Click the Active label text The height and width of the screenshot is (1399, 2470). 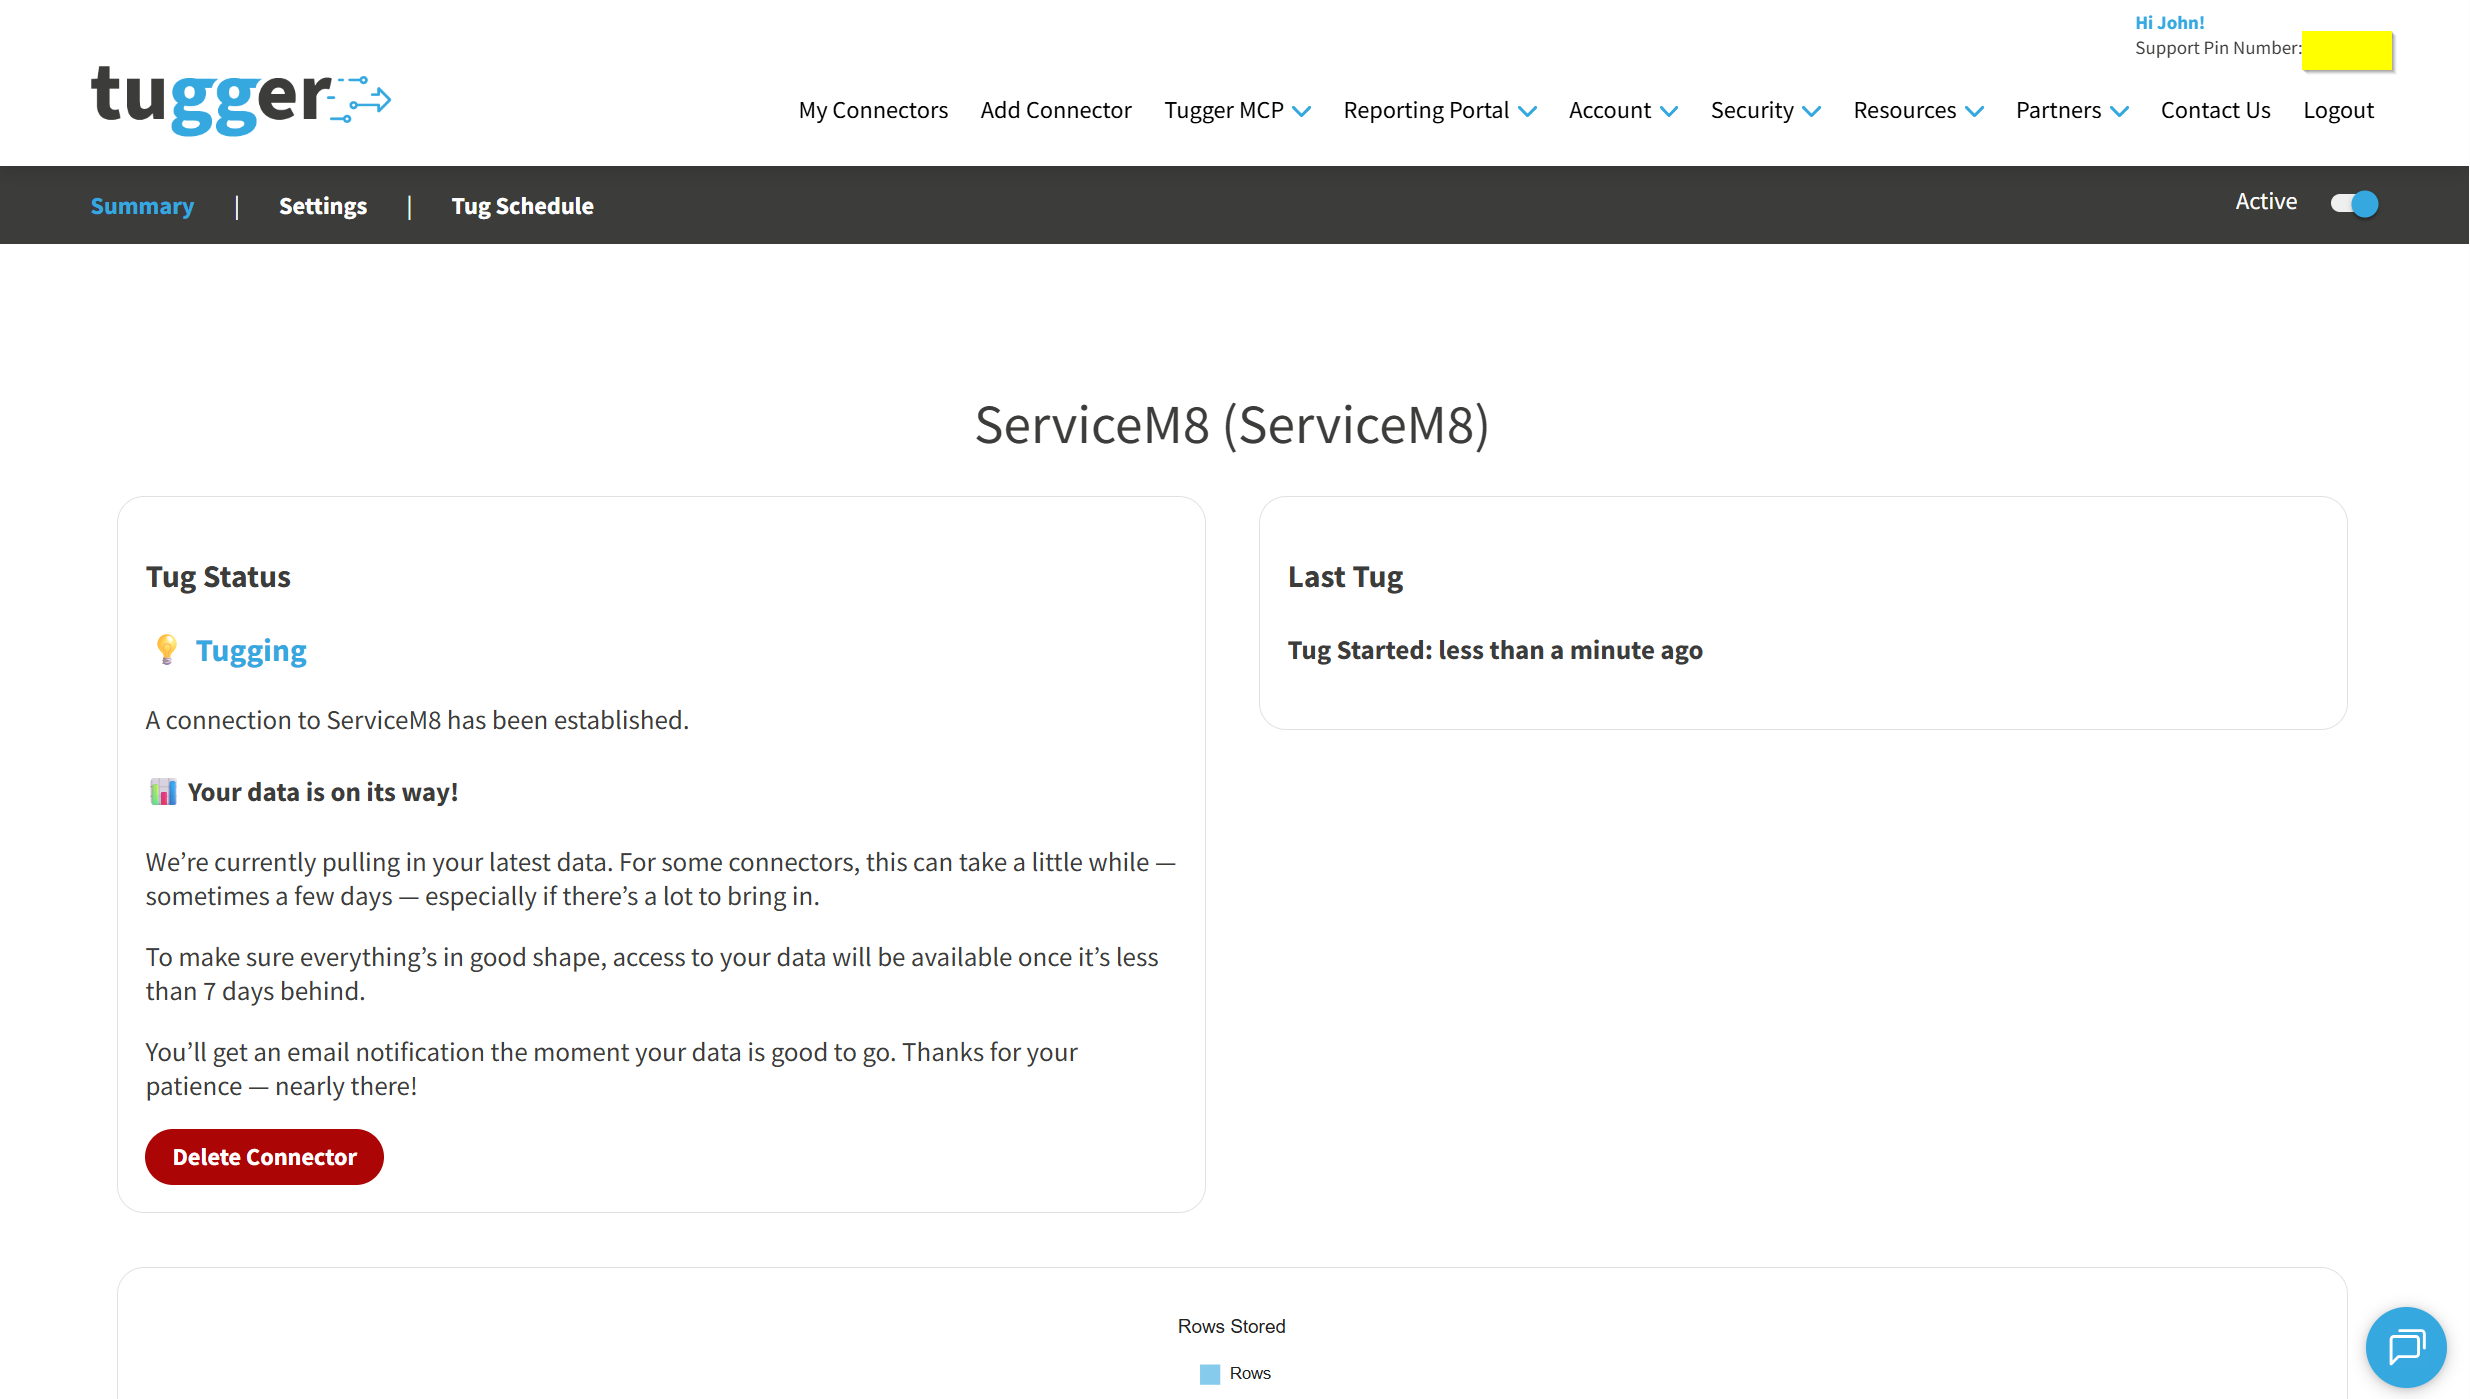pyautogui.click(x=2266, y=202)
